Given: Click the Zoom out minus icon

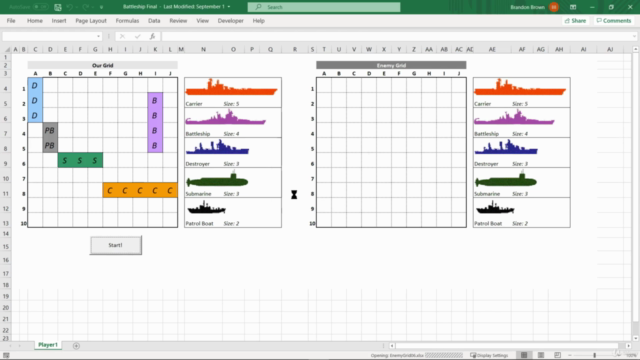Looking at the screenshot, I should (x=570, y=355).
